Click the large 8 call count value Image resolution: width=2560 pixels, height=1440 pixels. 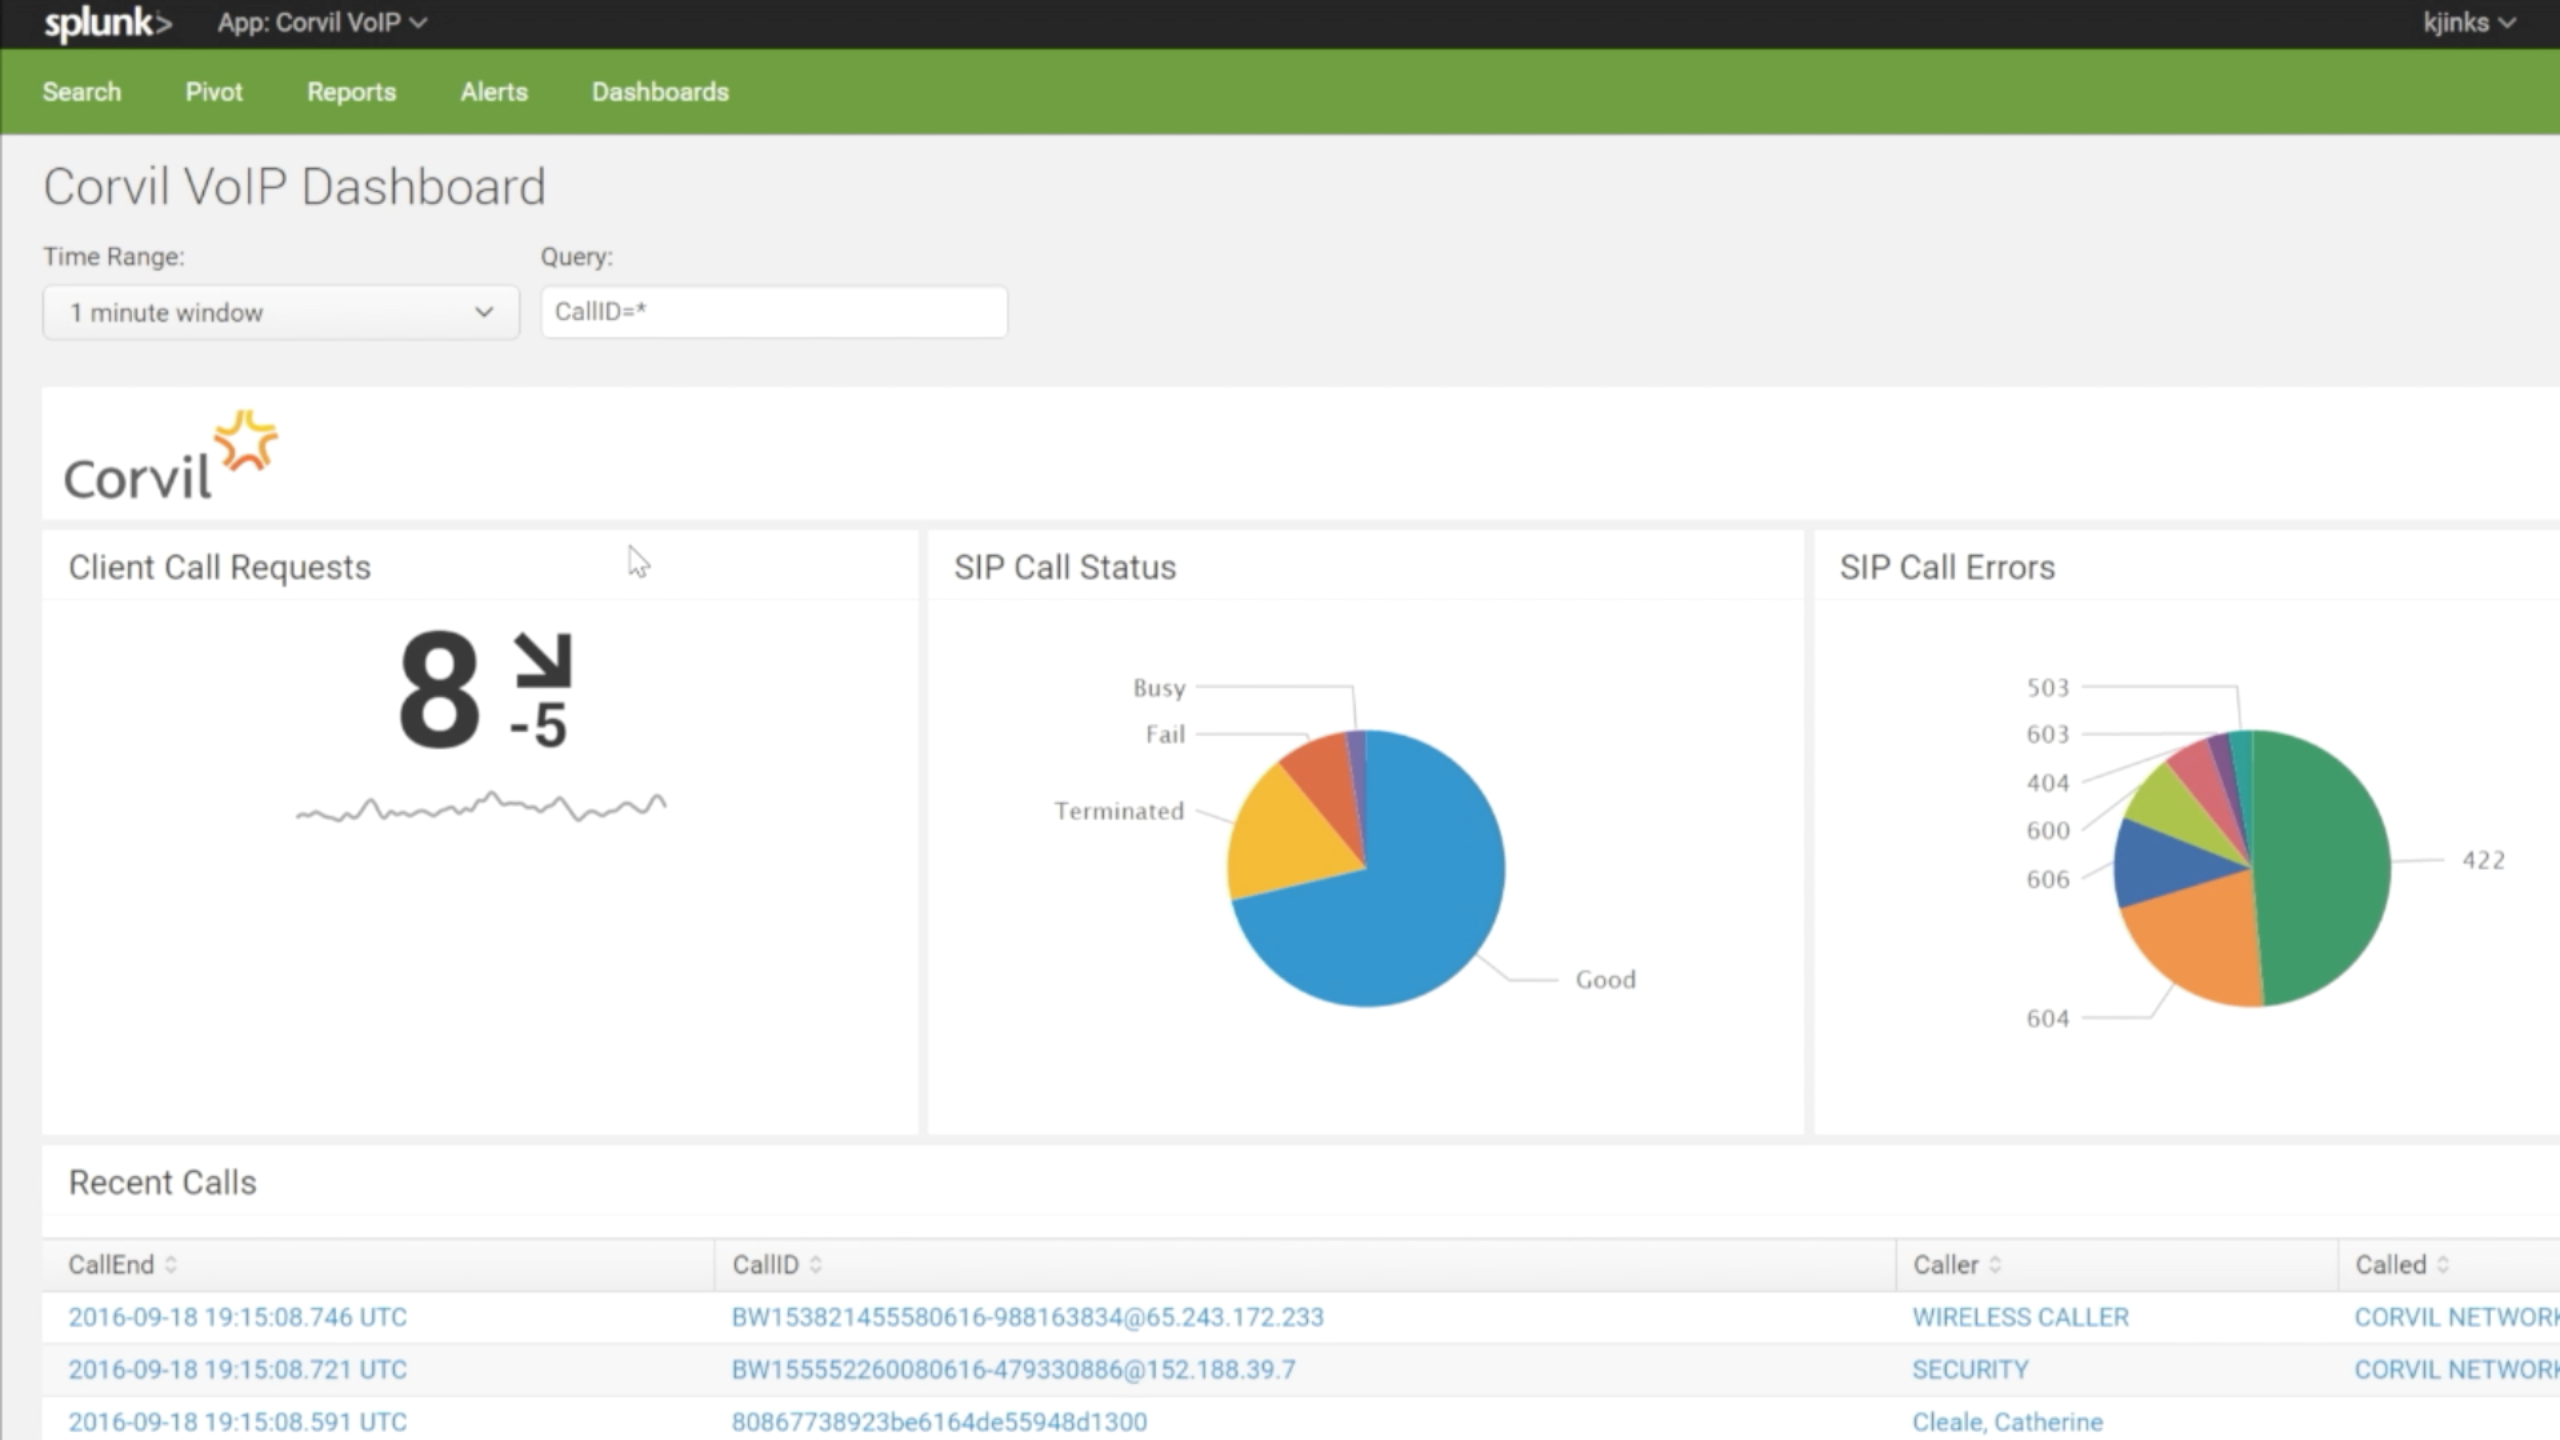pos(439,689)
